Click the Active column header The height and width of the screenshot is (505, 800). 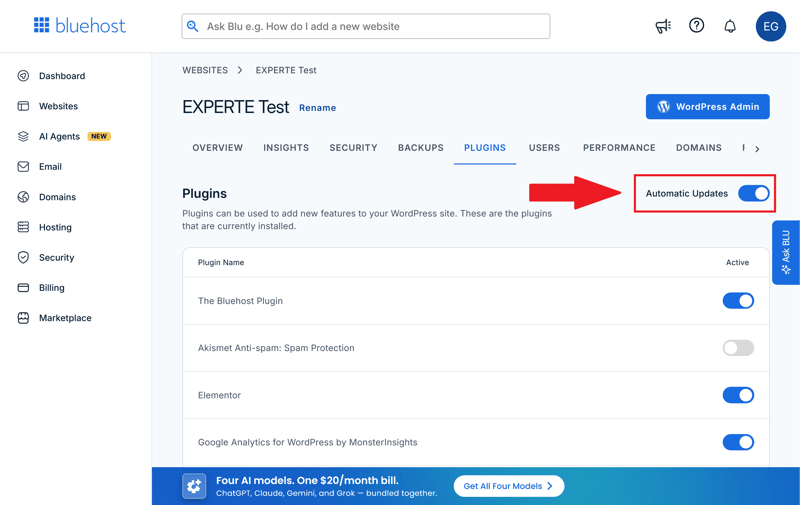point(737,262)
